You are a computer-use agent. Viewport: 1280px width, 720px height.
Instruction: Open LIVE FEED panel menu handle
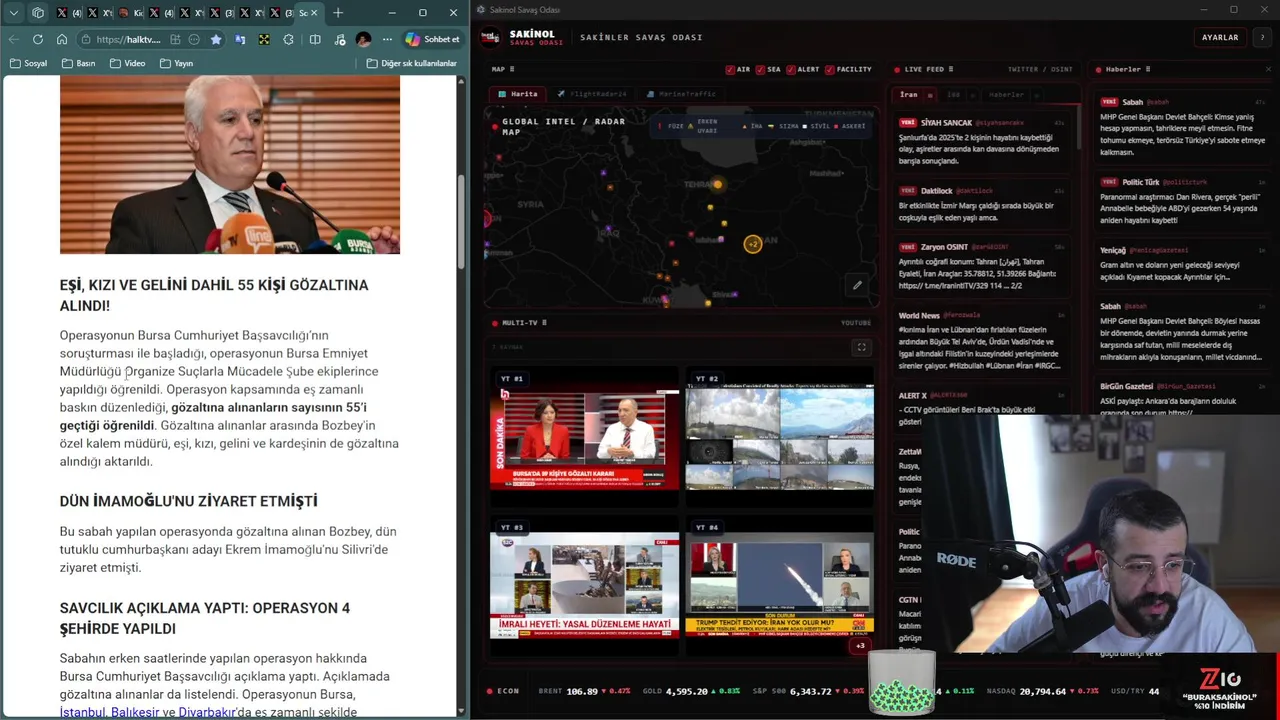(x=950, y=69)
